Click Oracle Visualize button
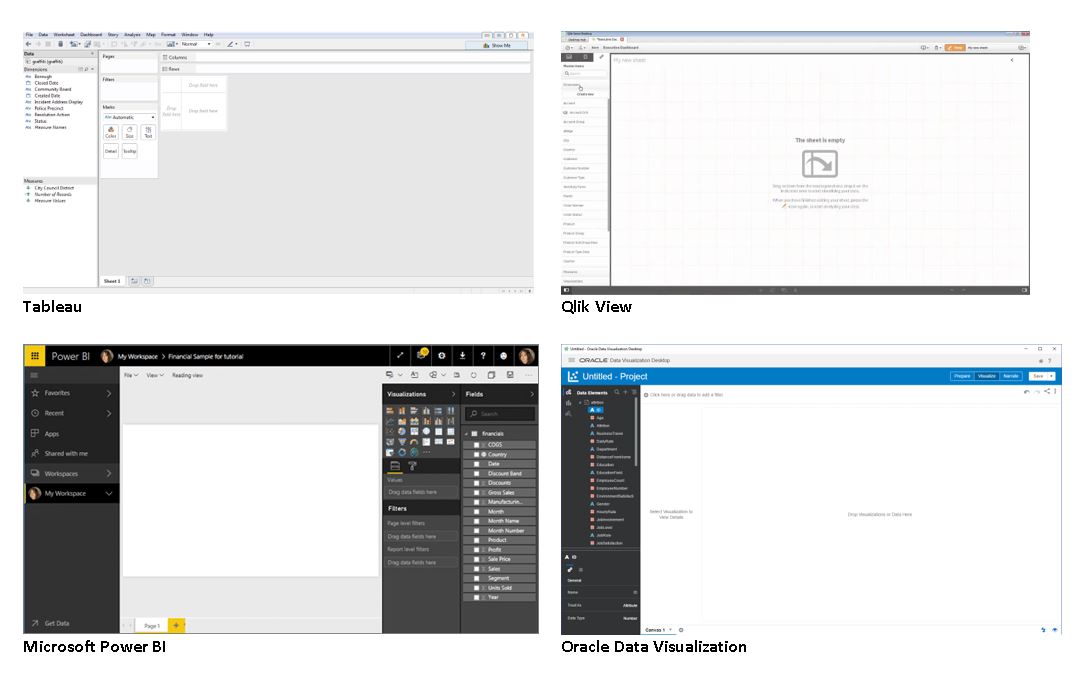 [x=986, y=376]
